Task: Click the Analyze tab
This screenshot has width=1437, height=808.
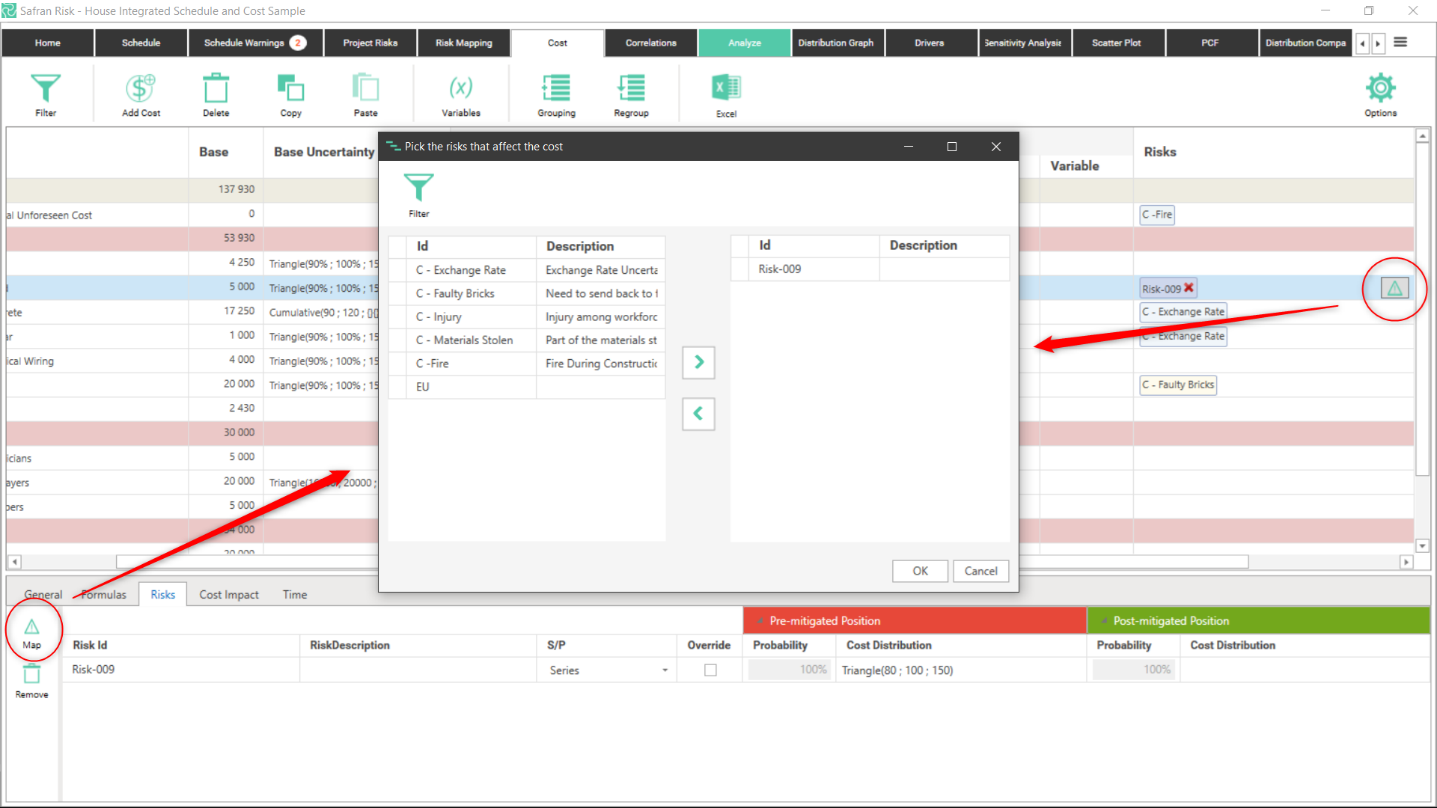Action: tap(745, 43)
